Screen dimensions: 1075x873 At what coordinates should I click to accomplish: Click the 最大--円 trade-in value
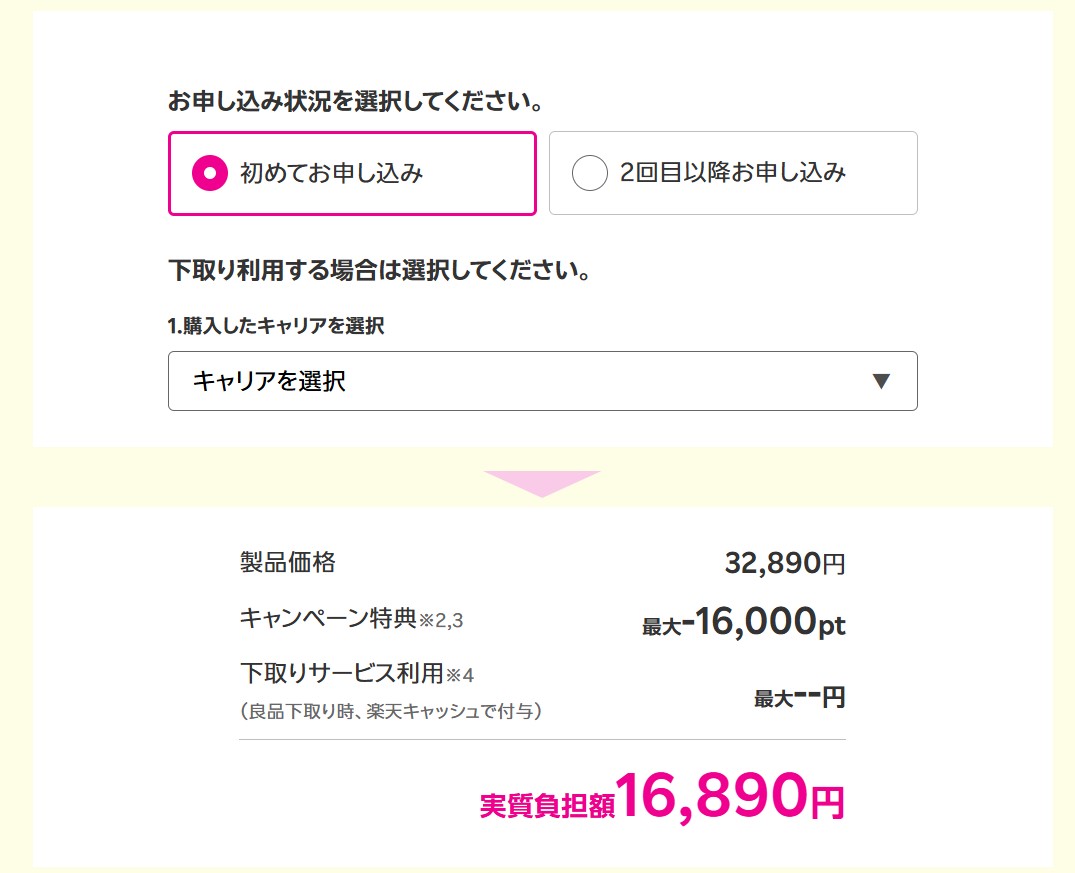point(799,697)
